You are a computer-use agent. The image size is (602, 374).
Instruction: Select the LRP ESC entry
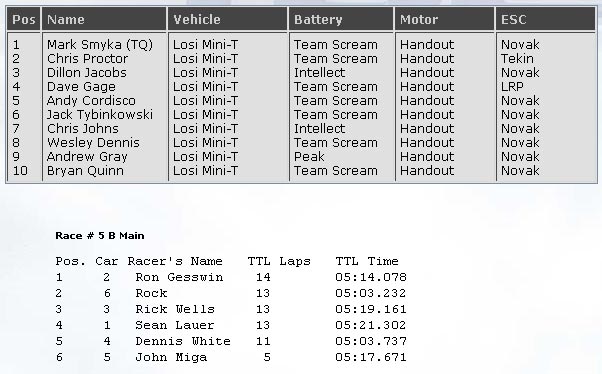(x=512, y=87)
